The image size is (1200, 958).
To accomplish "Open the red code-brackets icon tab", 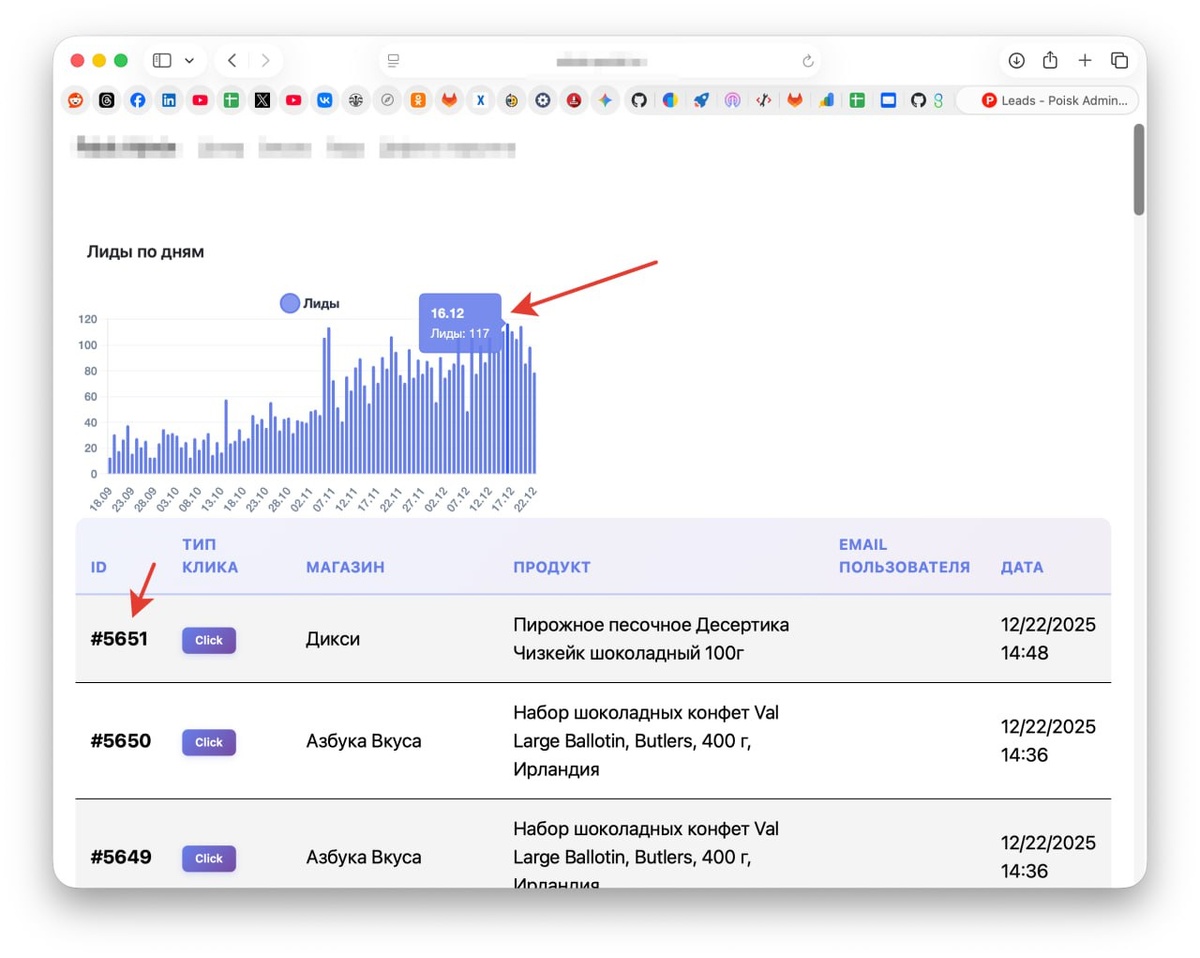I will [763, 100].
